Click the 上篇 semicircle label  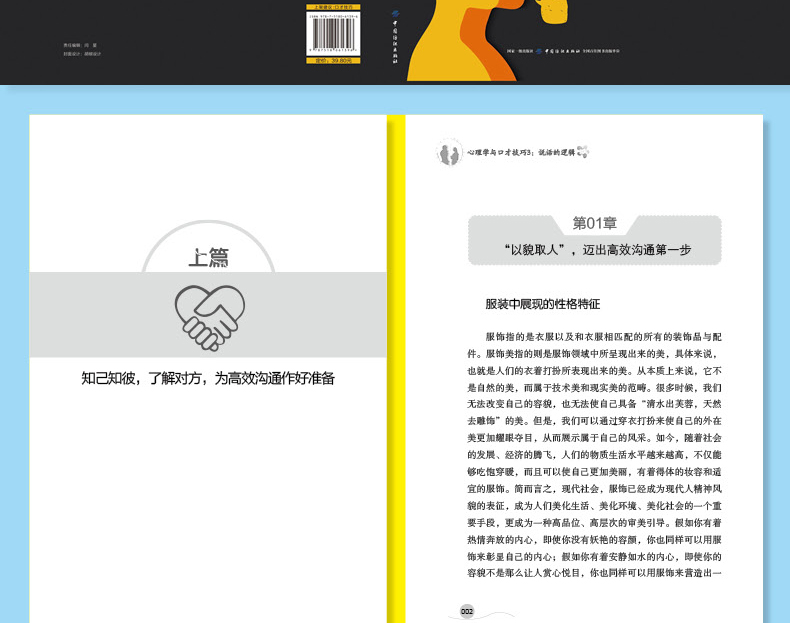point(209,258)
